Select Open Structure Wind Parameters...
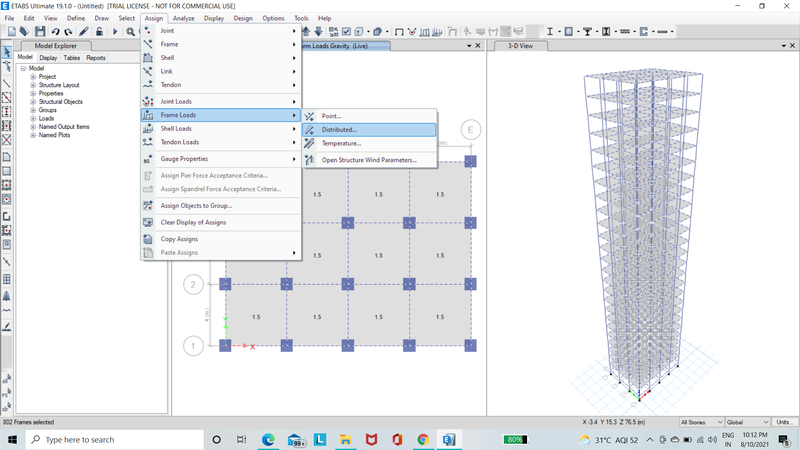800x450 pixels. tap(370, 160)
